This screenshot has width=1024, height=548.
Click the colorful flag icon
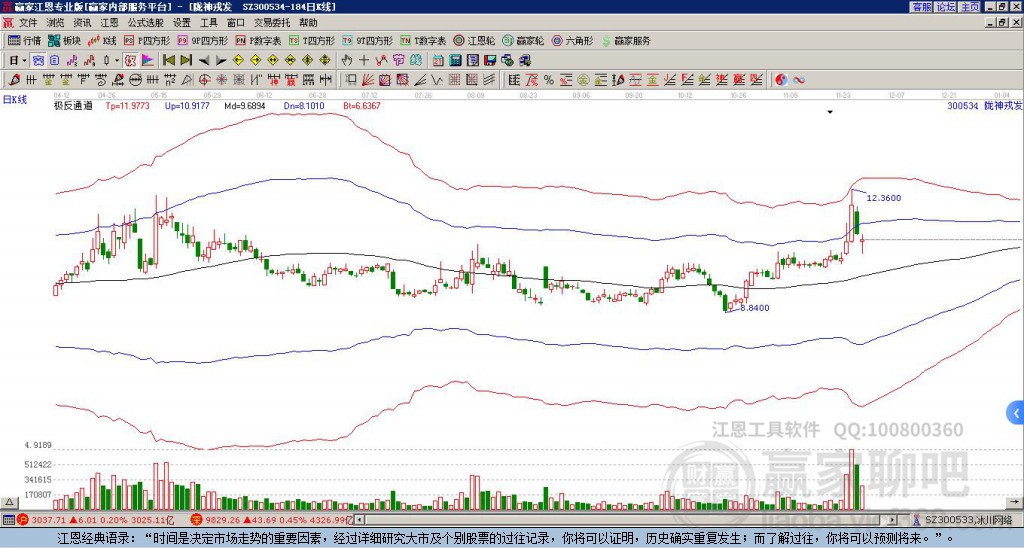[x=148, y=61]
